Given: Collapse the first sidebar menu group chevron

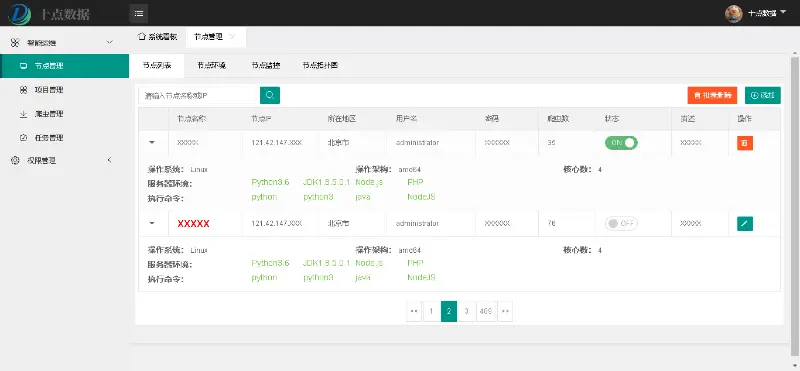Looking at the screenshot, I should [109, 42].
